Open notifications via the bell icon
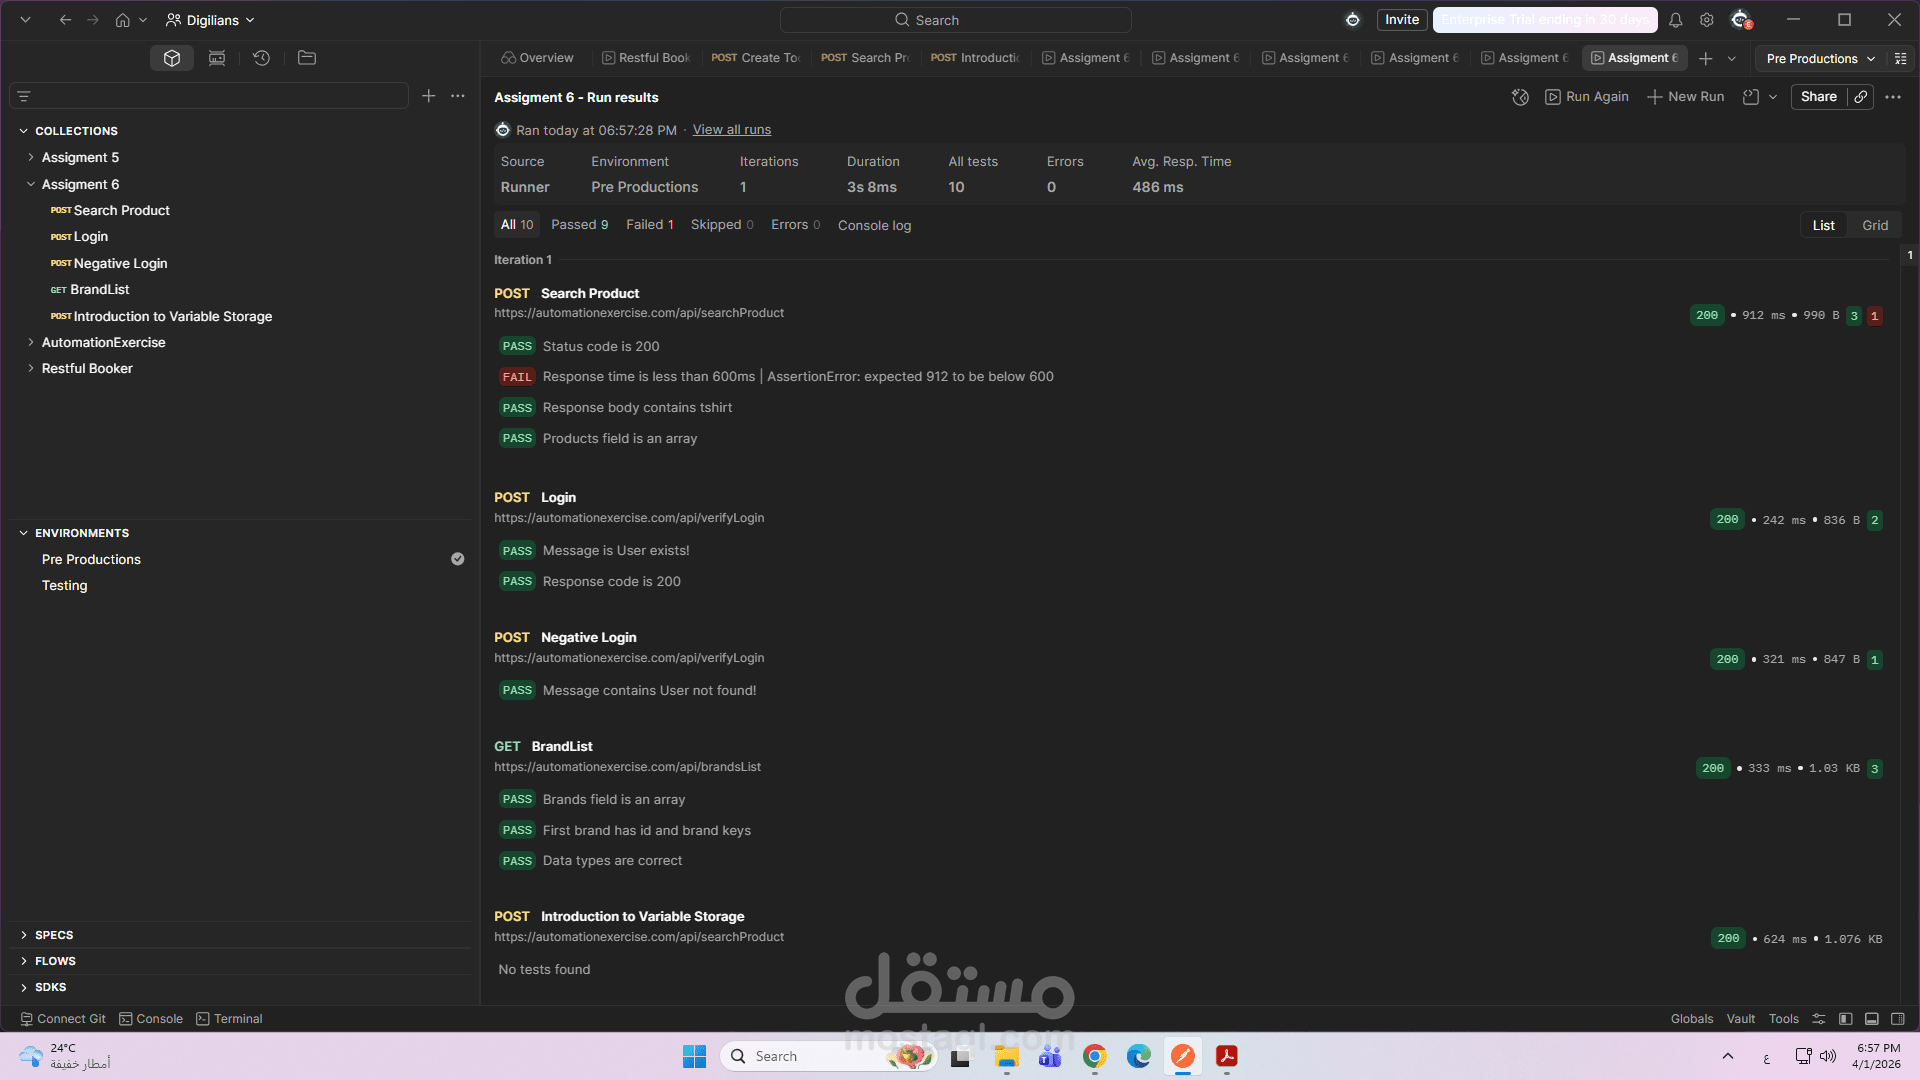 pos(1675,19)
